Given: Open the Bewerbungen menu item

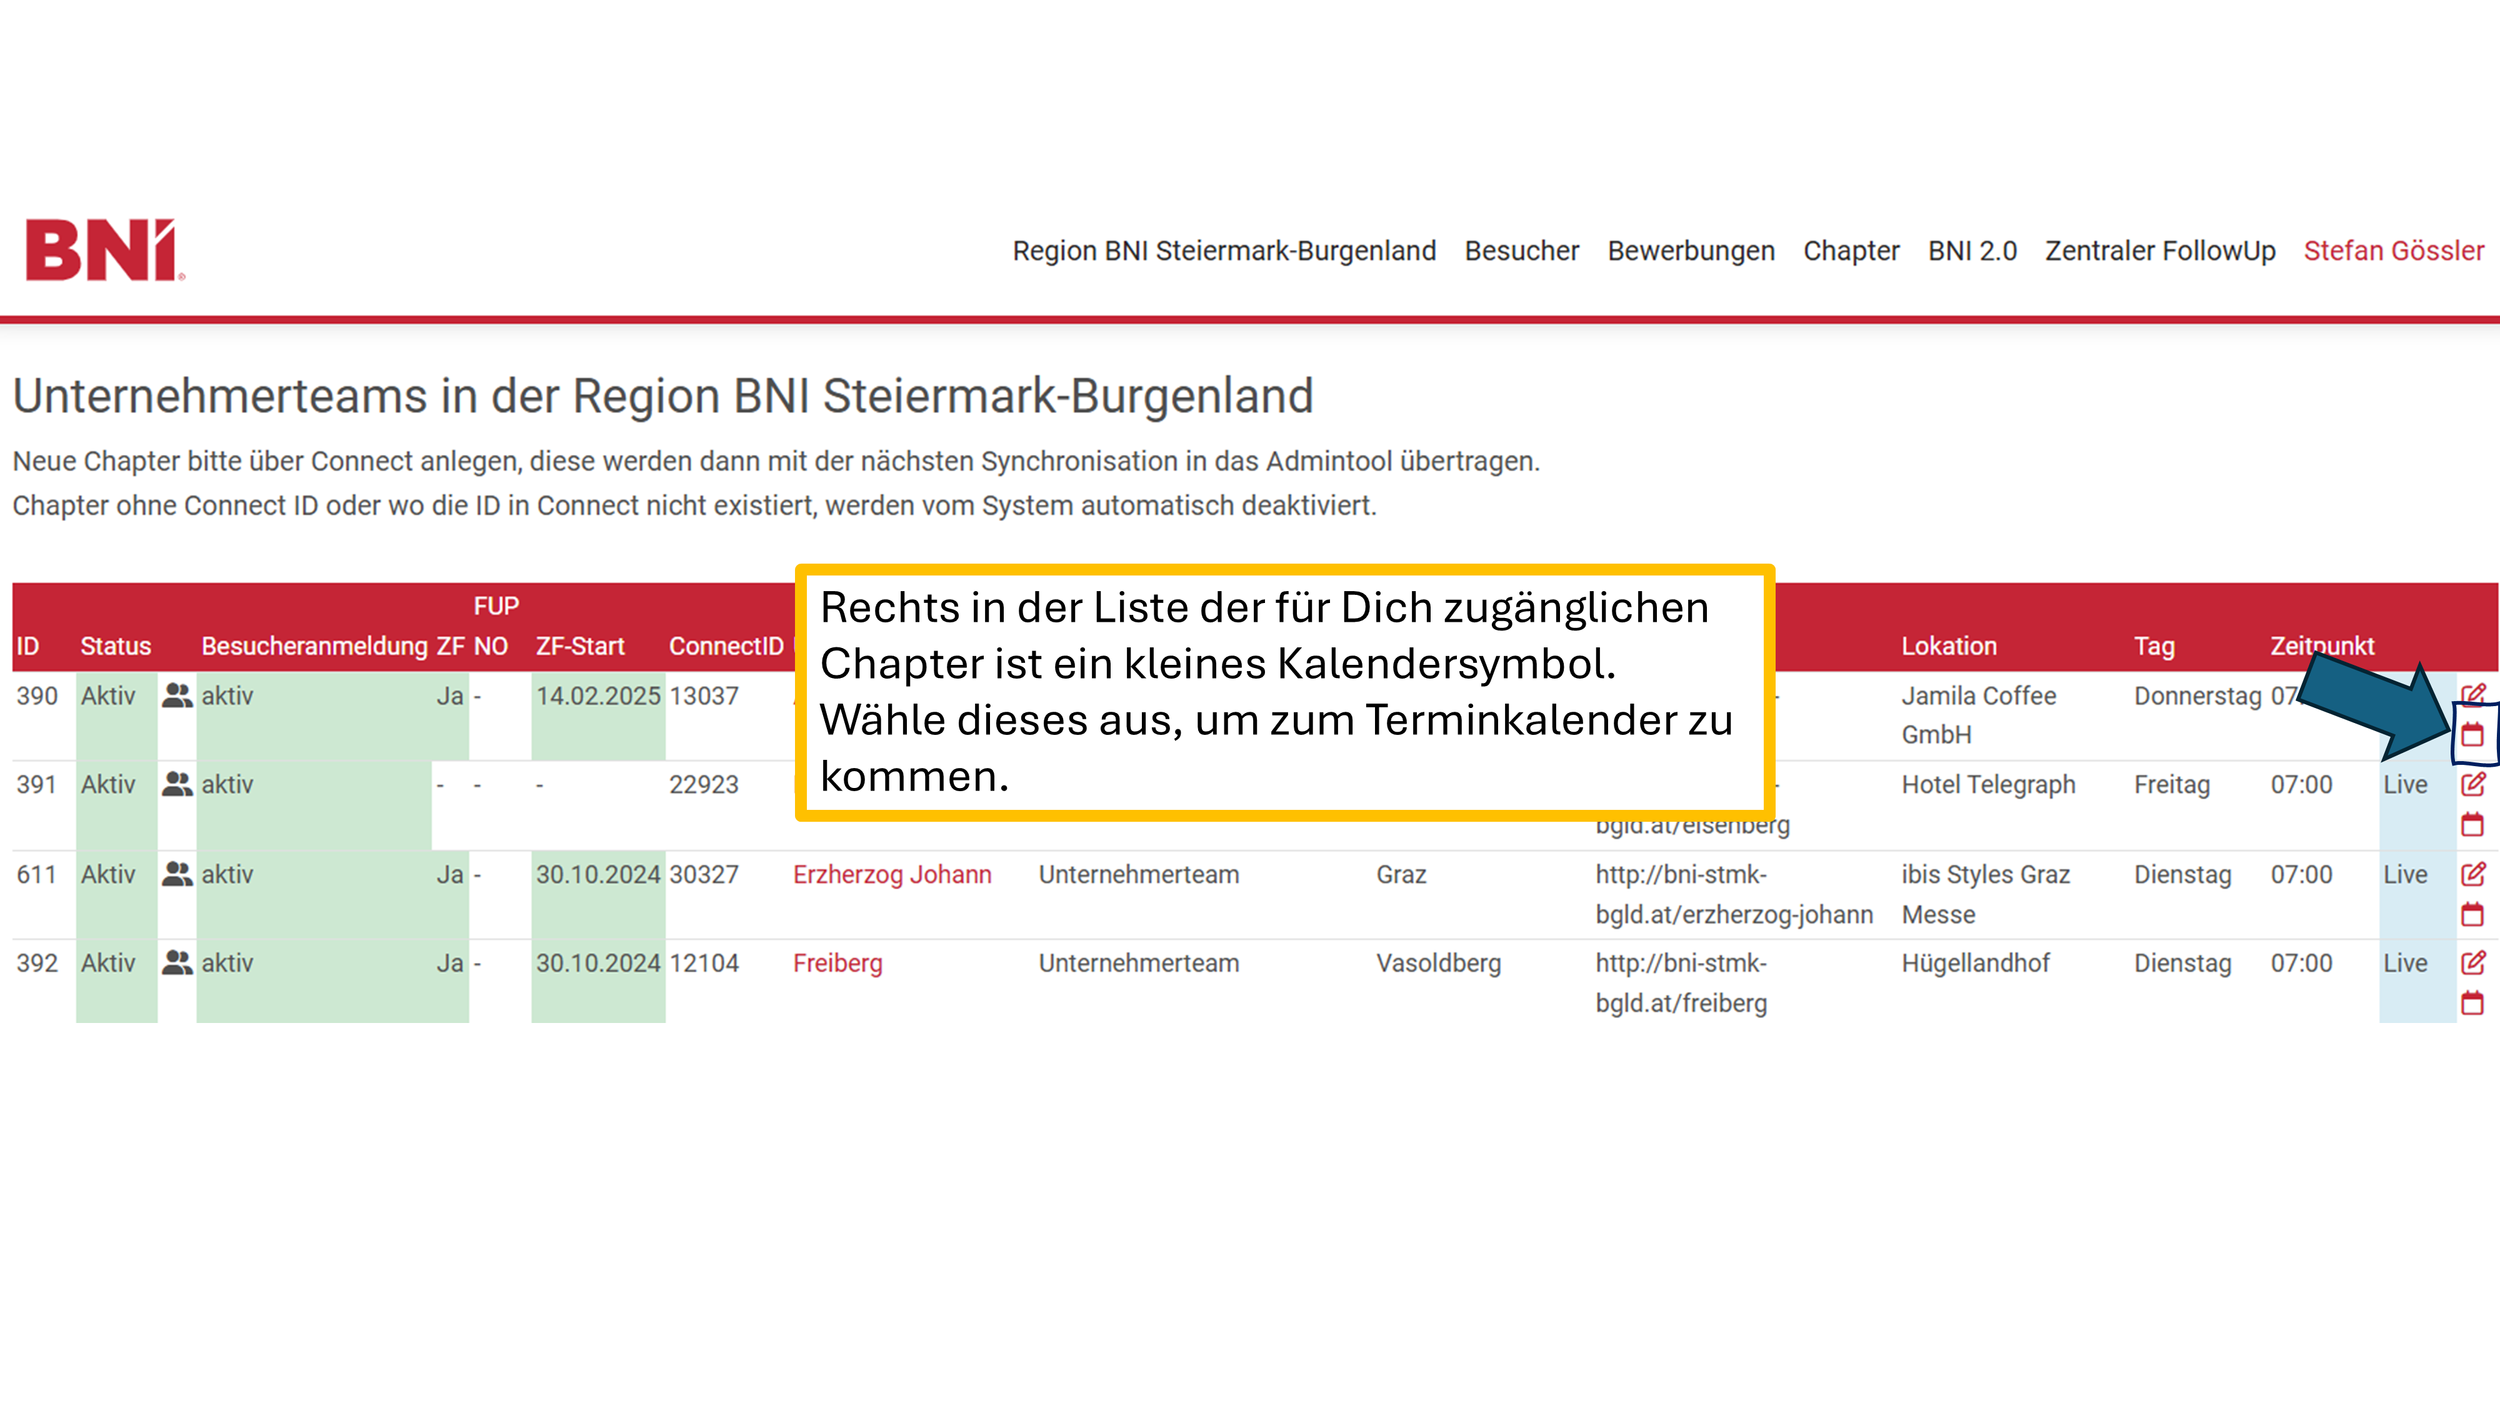Looking at the screenshot, I should pos(1690,251).
